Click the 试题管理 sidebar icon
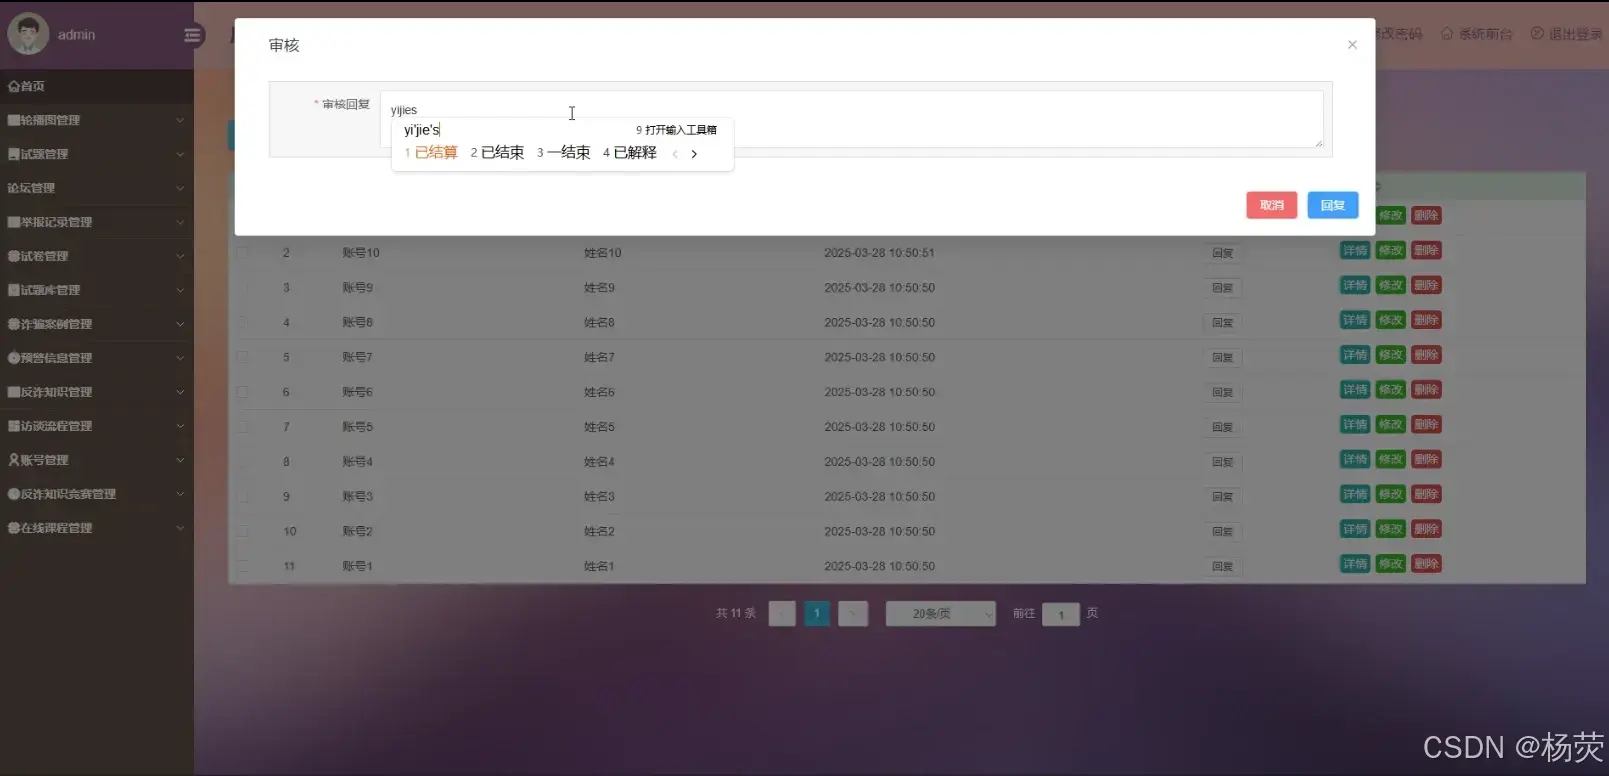The image size is (1609, 776). 14,154
